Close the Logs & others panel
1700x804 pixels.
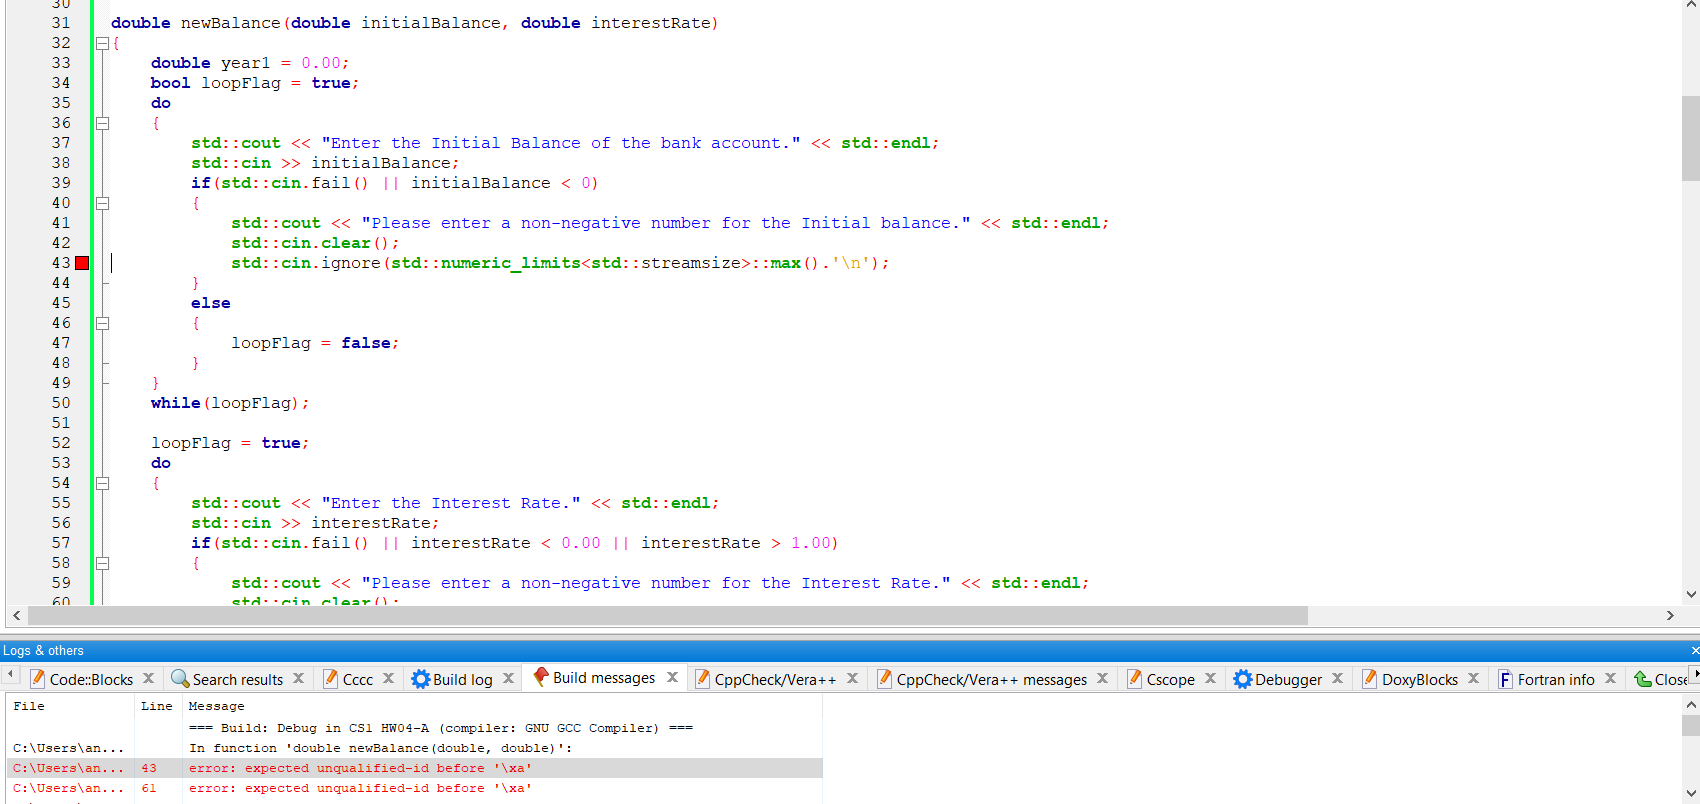pyautogui.click(x=1694, y=651)
